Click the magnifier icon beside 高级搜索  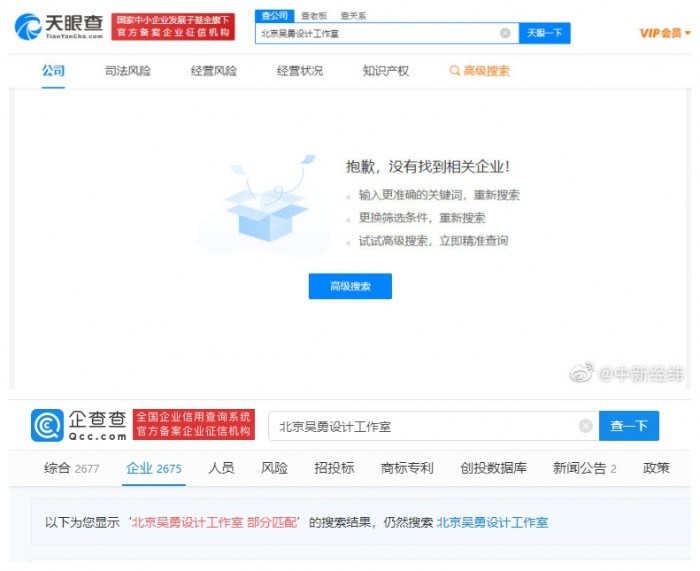coord(454,71)
